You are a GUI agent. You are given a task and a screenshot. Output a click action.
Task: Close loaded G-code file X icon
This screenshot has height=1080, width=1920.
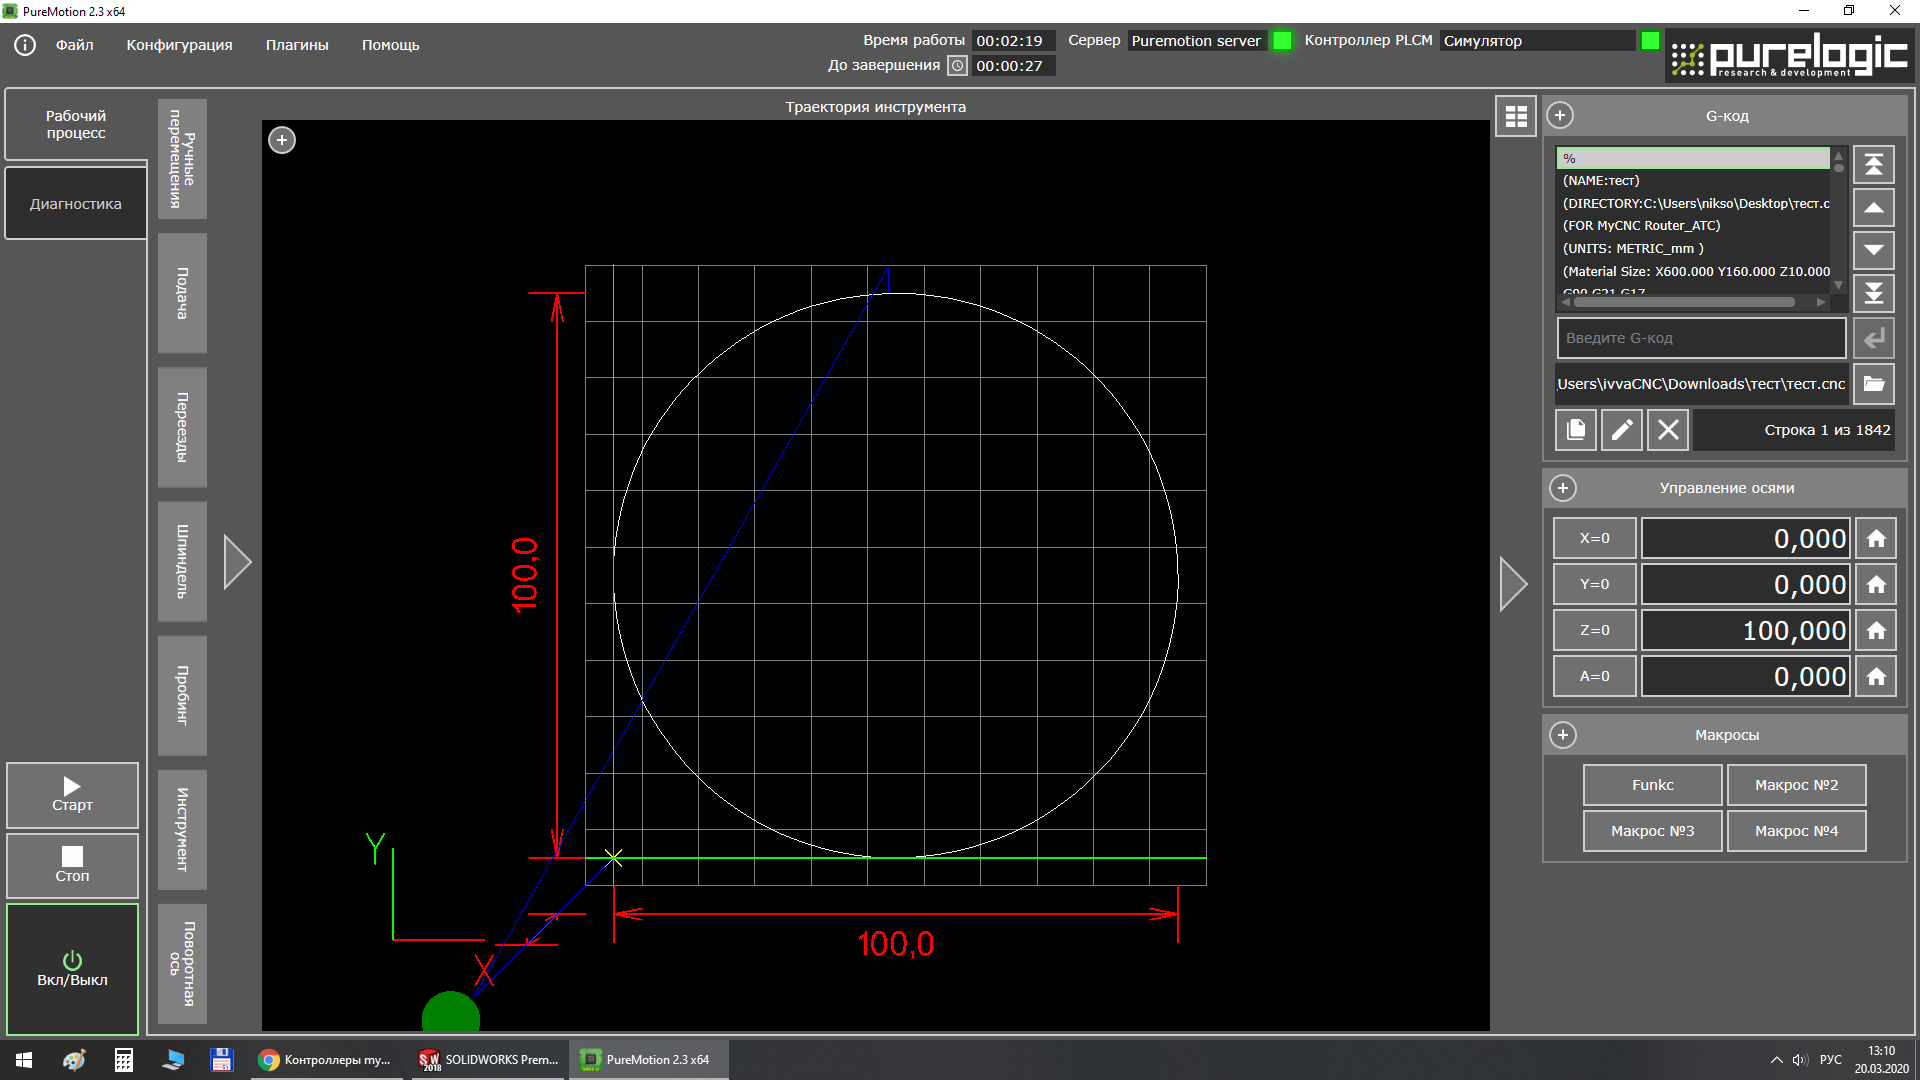coord(1668,430)
